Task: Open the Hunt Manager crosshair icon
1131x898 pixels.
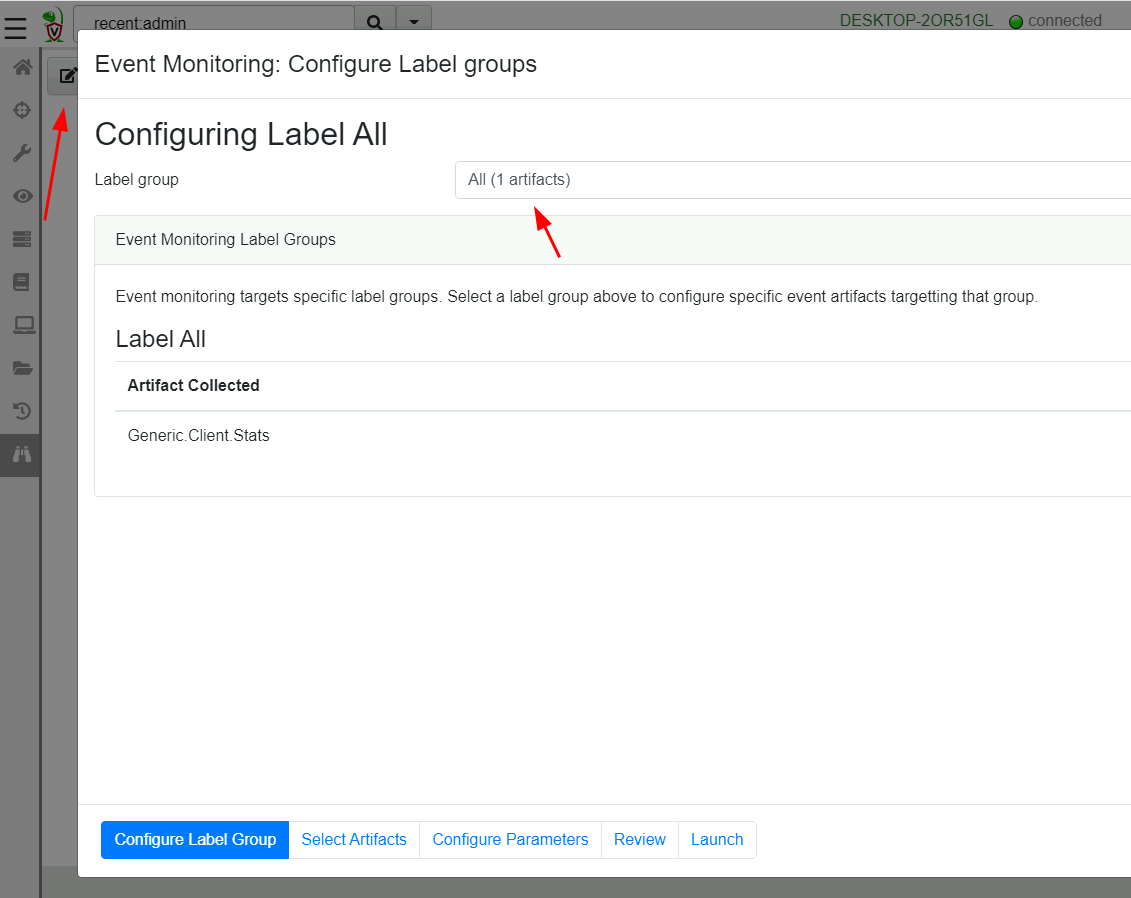Action: tap(22, 110)
